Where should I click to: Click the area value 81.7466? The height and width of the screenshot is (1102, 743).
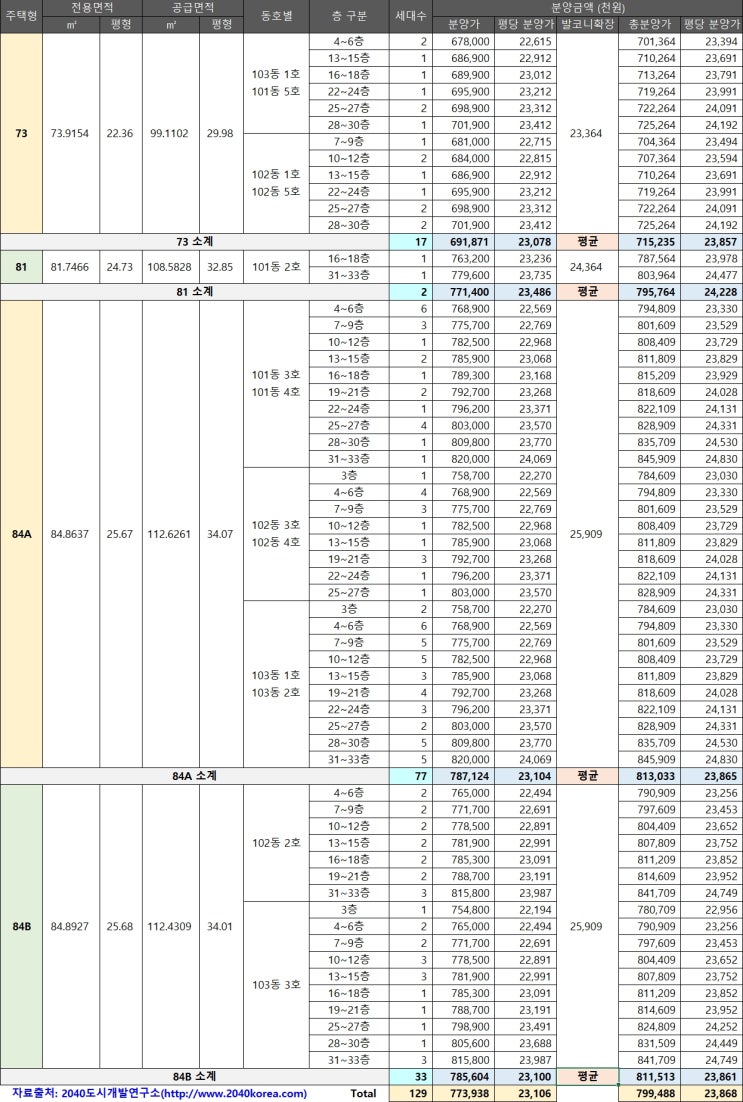pyautogui.click(x=70, y=267)
